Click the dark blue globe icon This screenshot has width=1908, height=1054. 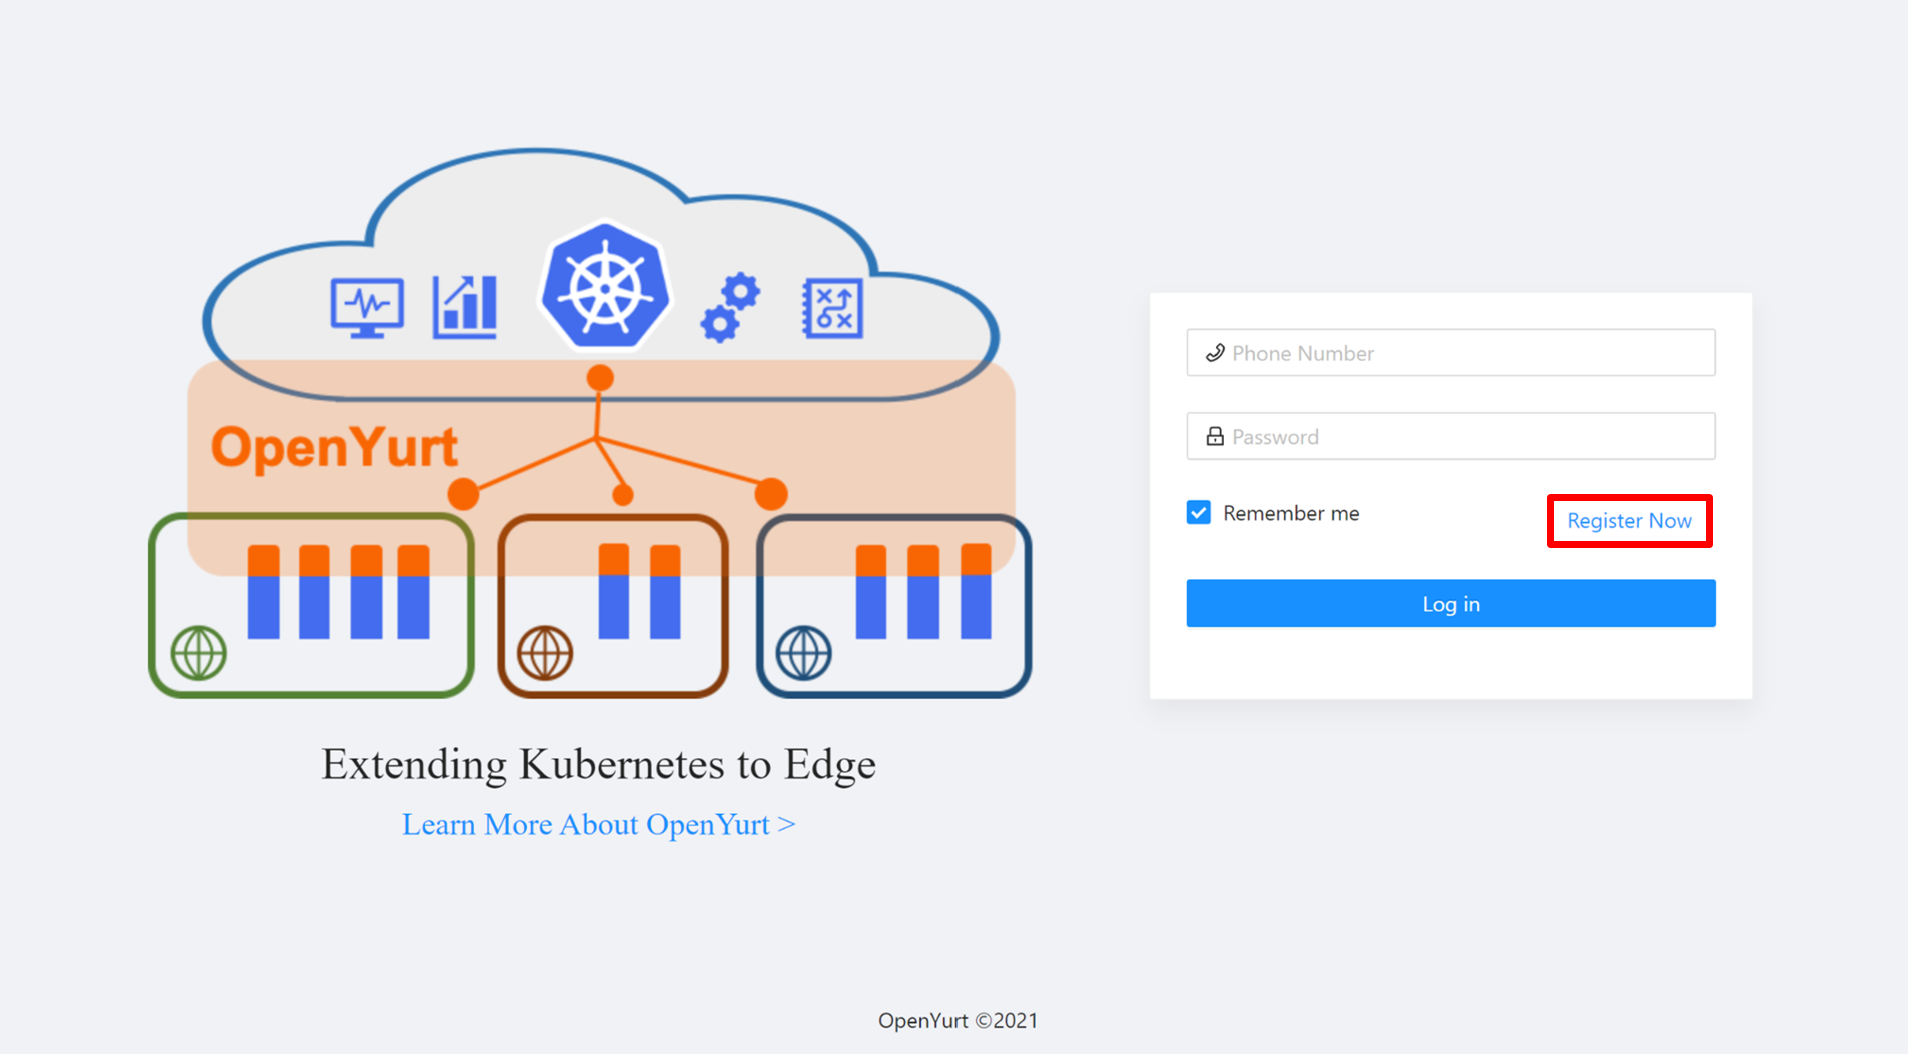[x=803, y=653]
